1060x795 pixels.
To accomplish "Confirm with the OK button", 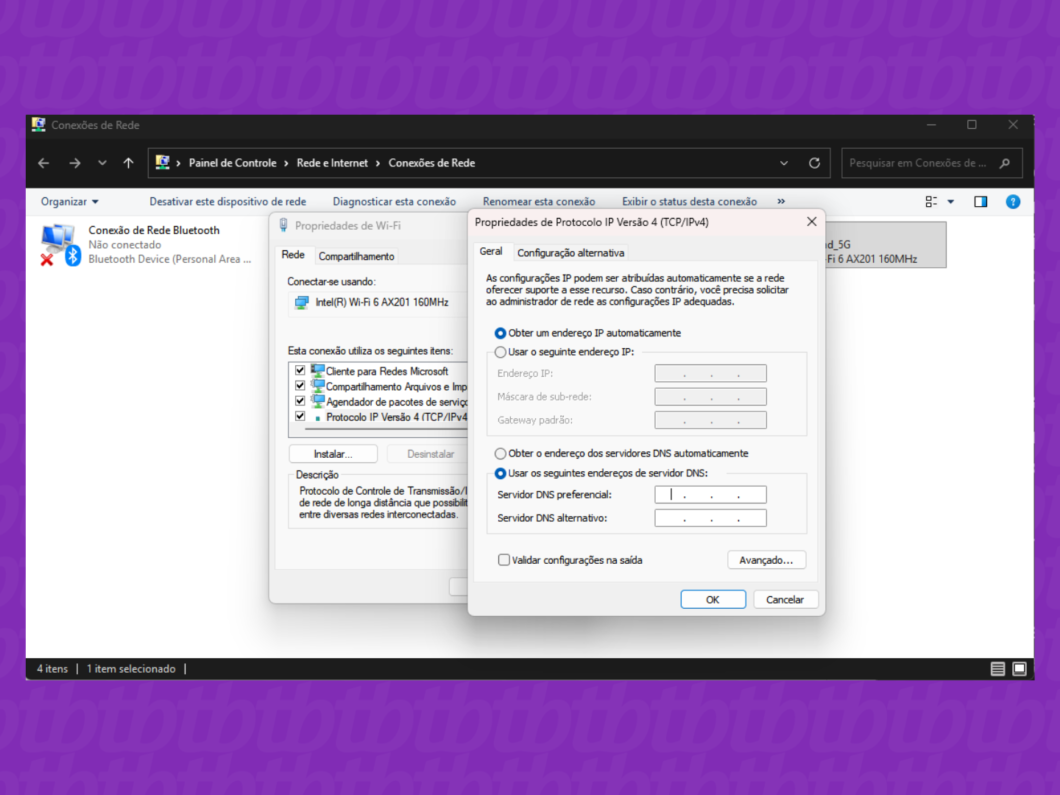I will coord(713,600).
